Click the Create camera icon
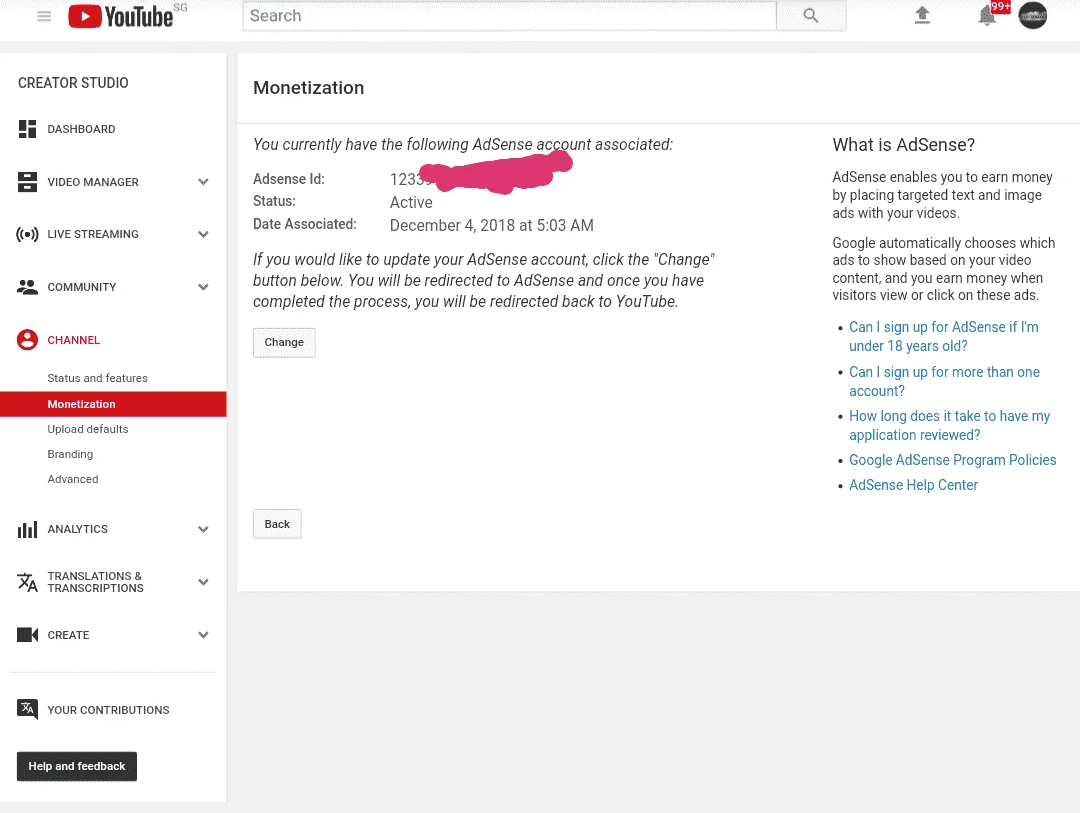Screen dimensions: 1080x813 click(28, 635)
